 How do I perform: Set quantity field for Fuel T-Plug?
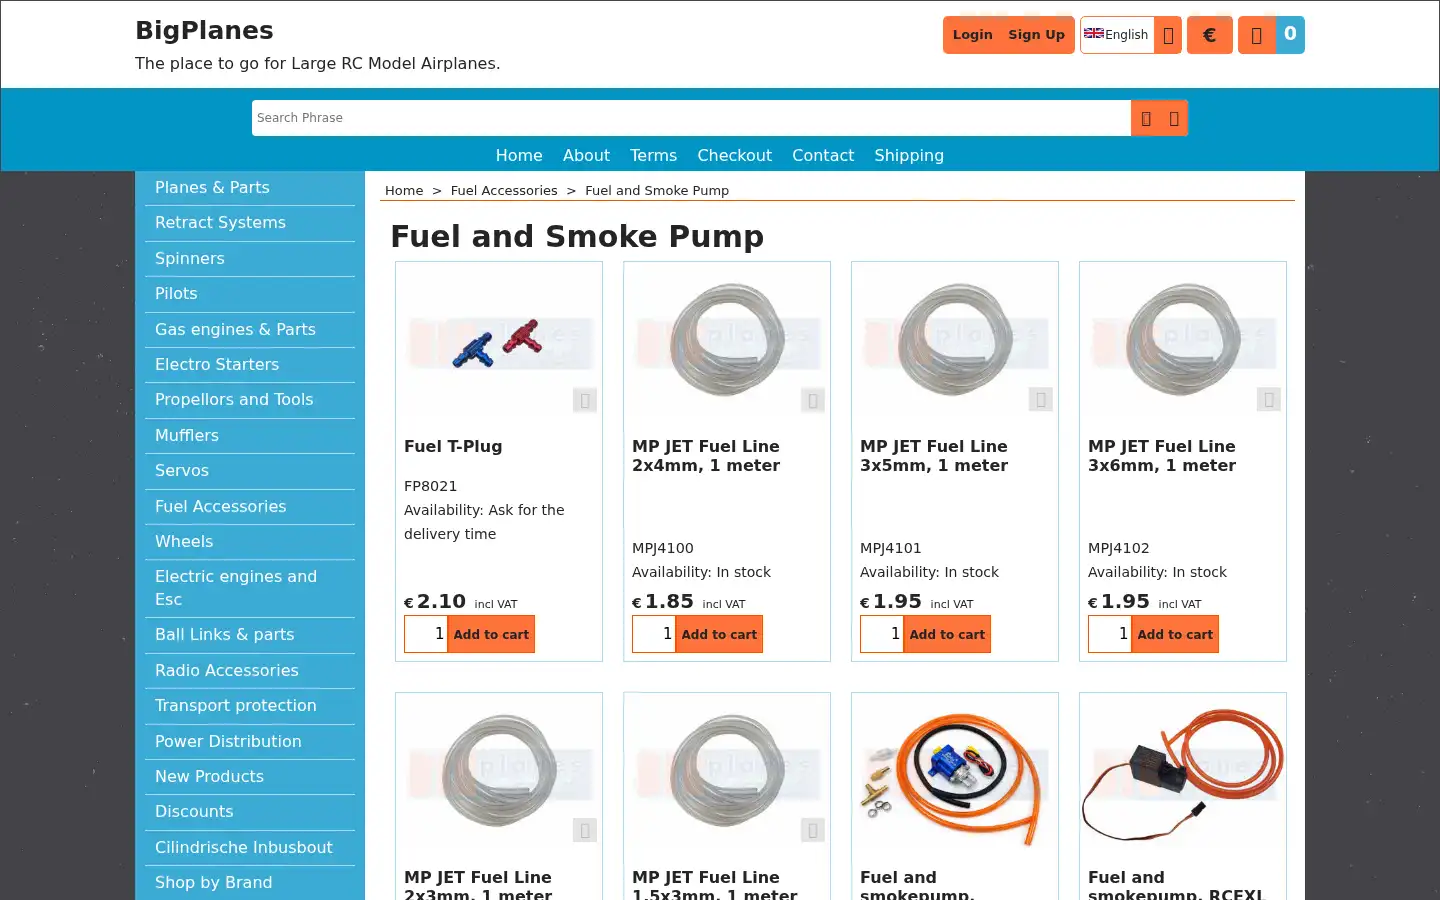coord(426,634)
